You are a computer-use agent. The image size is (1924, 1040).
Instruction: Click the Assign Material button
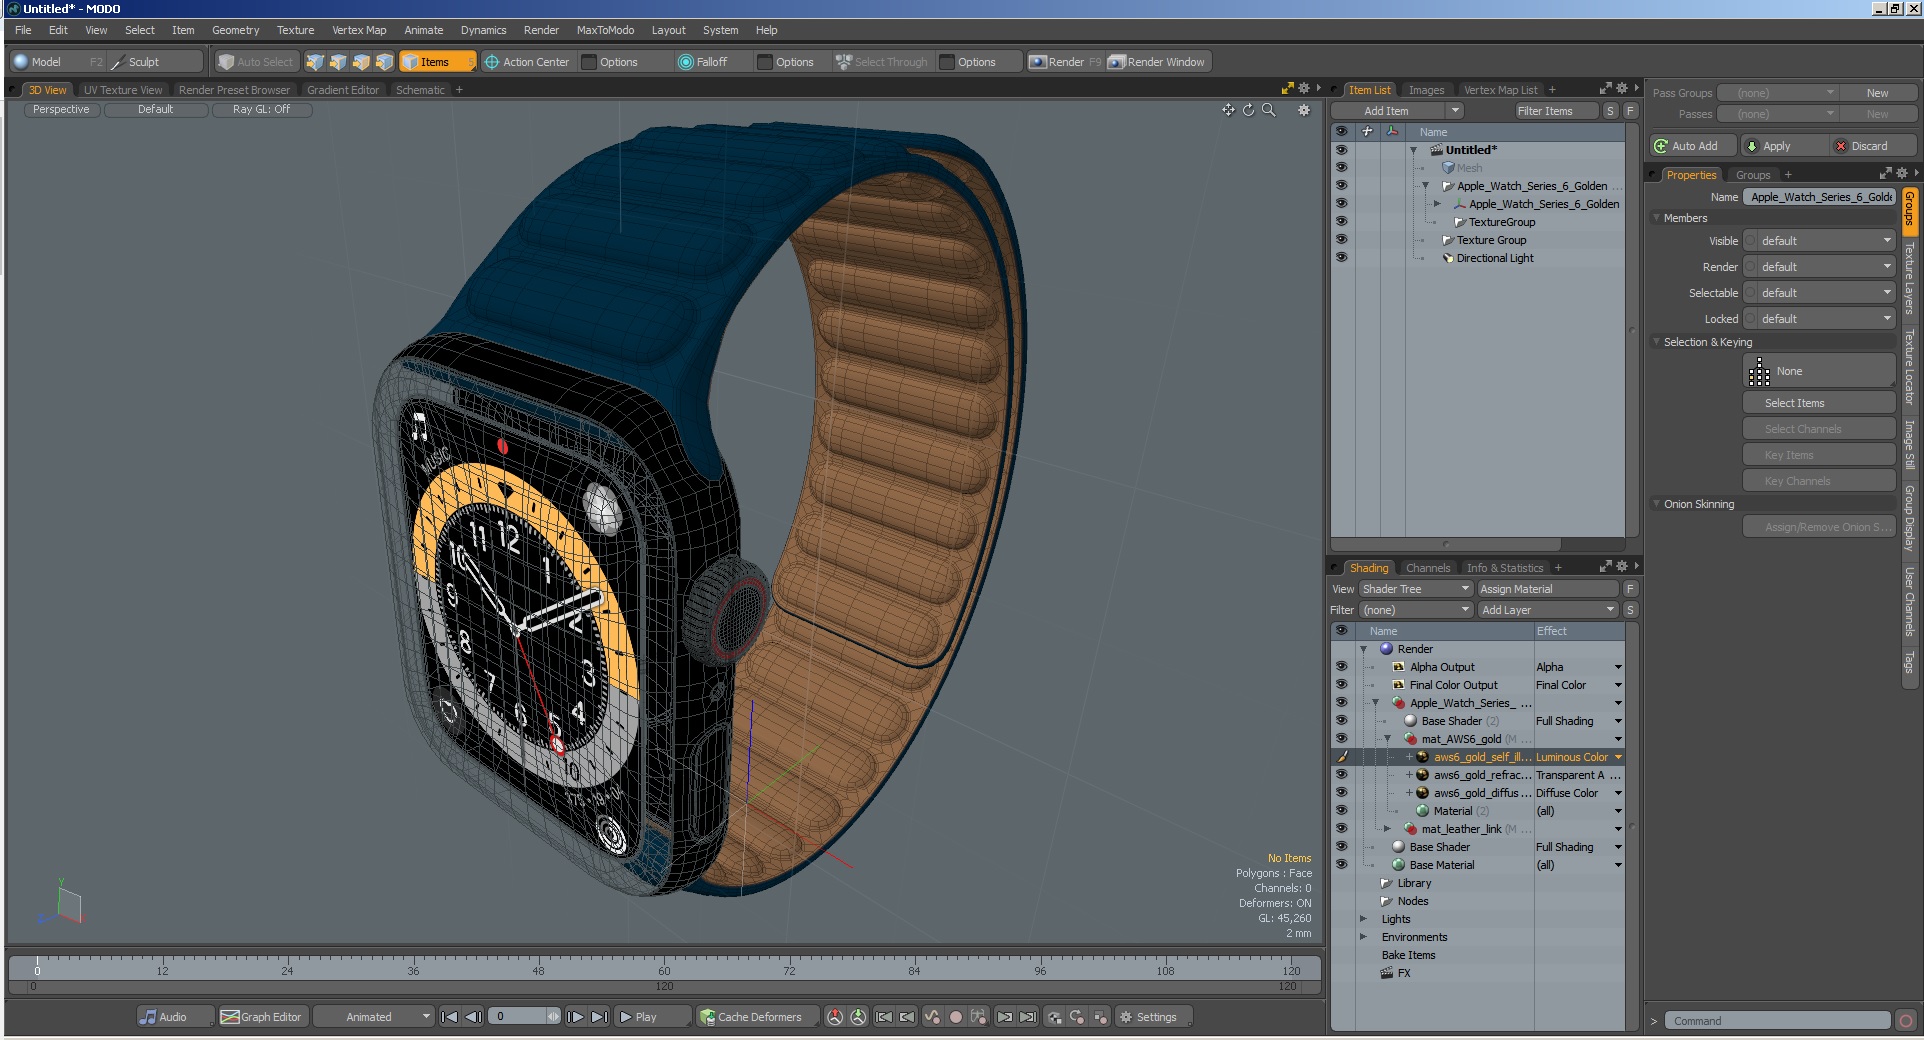(x=1547, y=589)
